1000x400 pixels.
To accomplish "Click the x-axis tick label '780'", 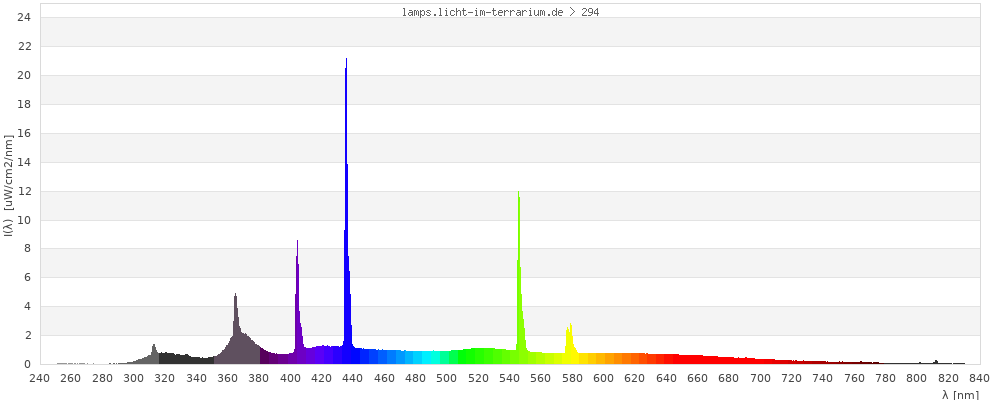I will click(x=886, y=378).
